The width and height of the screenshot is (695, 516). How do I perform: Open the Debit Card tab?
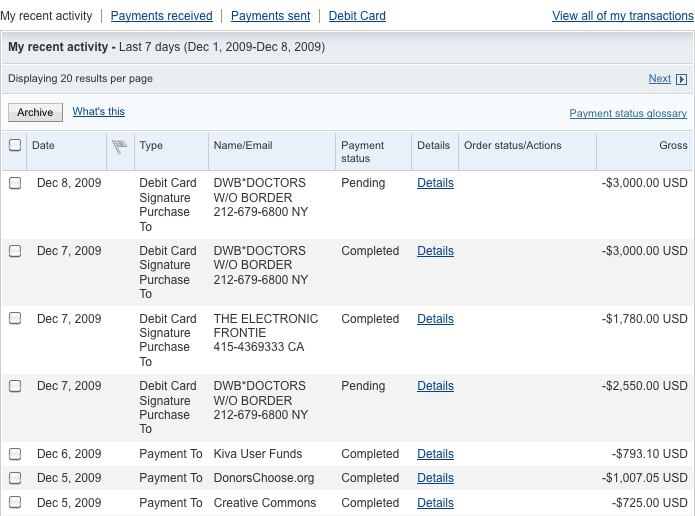pos(357,16)
